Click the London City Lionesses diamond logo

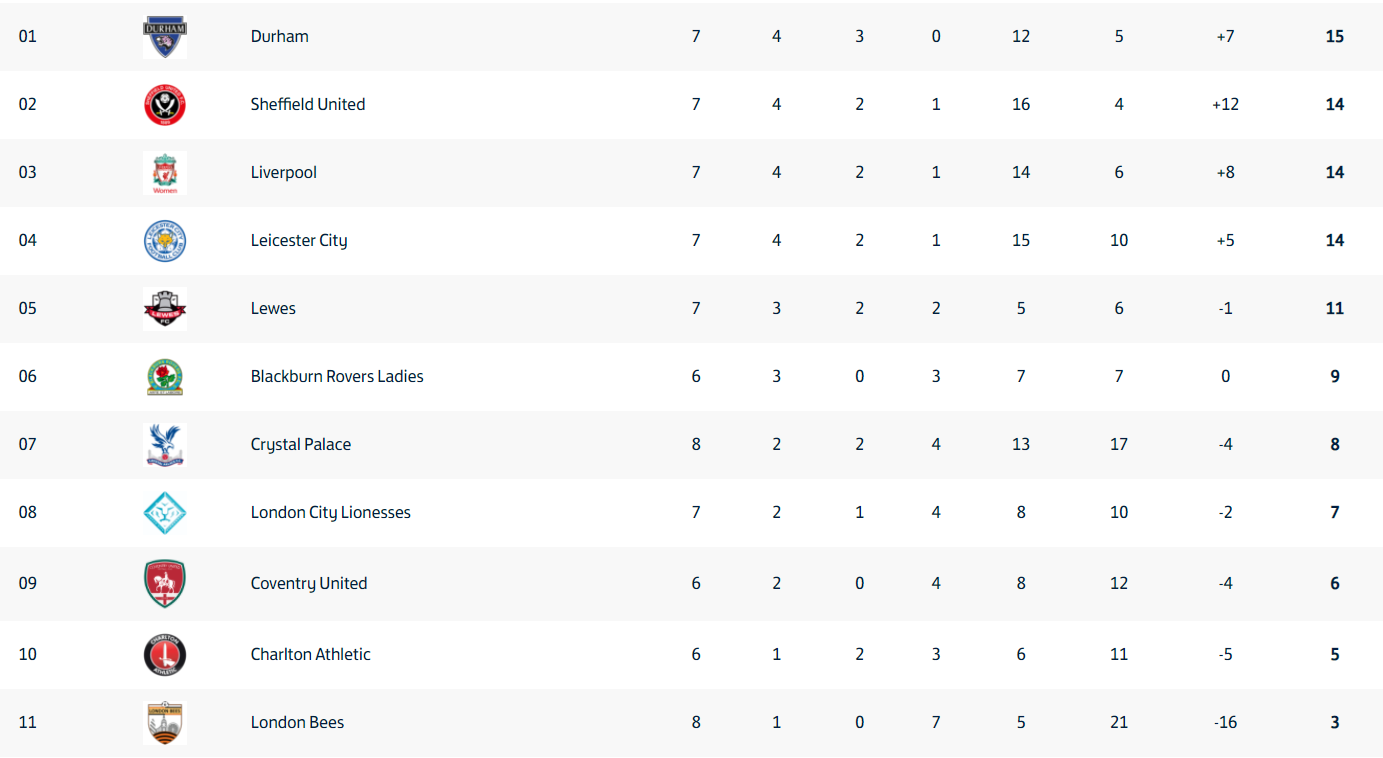[x=165, y=513]
